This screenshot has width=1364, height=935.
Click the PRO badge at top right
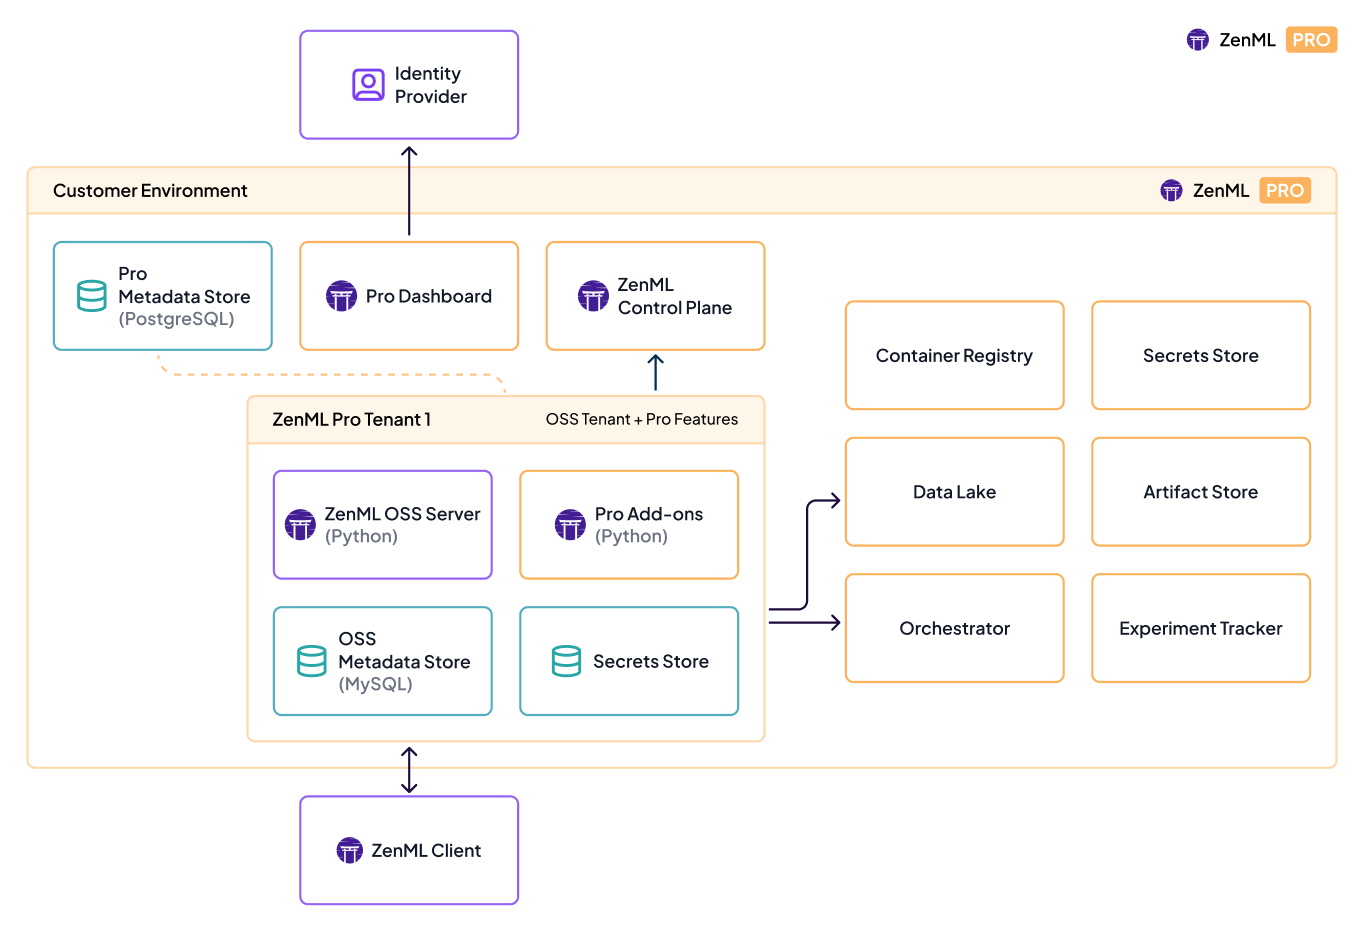1311,39
